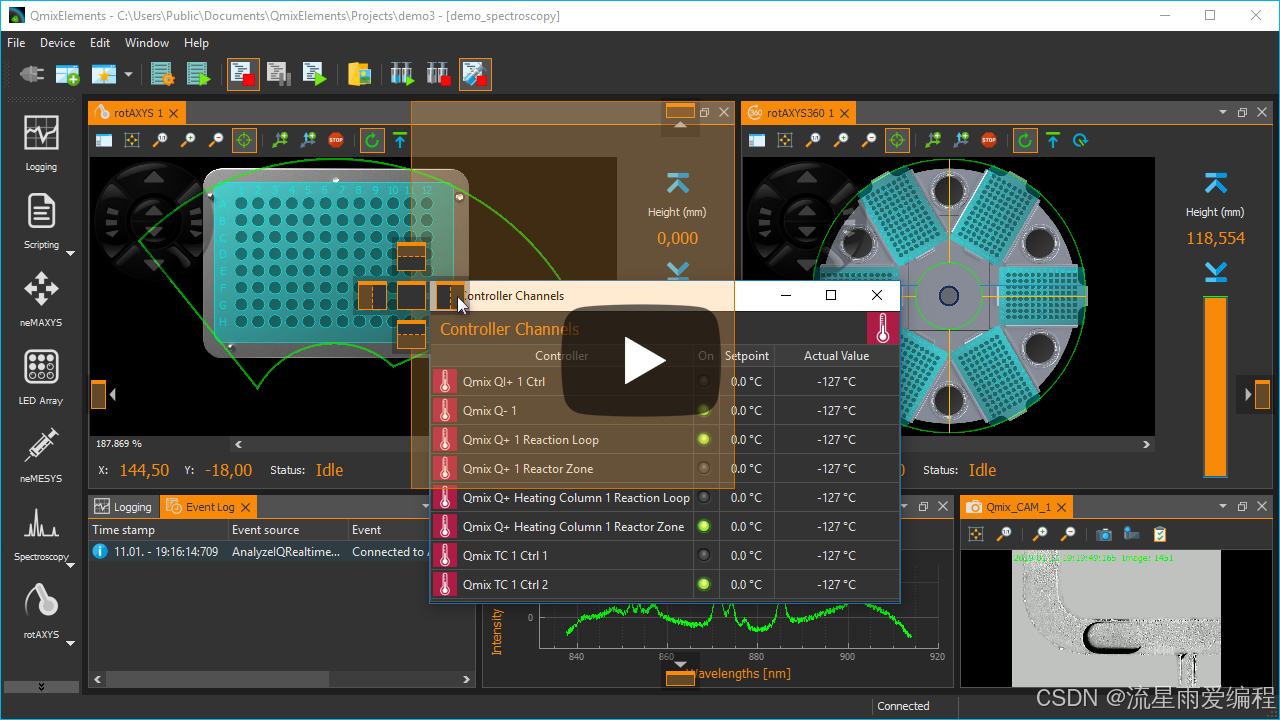Image resolution: width=1280 pixels, height=720 pixels.
Task: Toggle On LED for Qmix Q+ 1 Reaction Loop
Action: point(704,439)
